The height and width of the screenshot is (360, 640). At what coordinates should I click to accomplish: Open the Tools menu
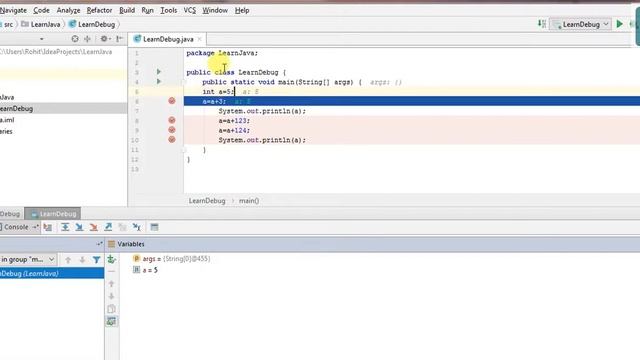169,10
